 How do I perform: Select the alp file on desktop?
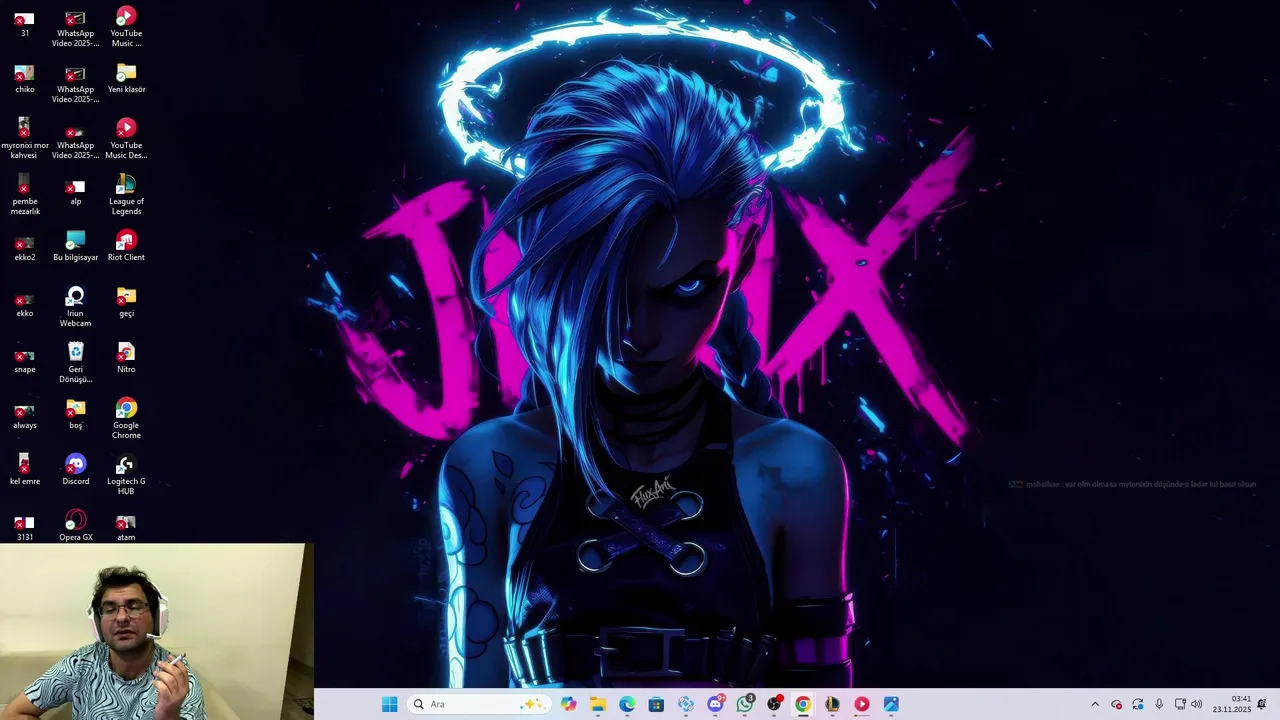[x=75, y=190]
